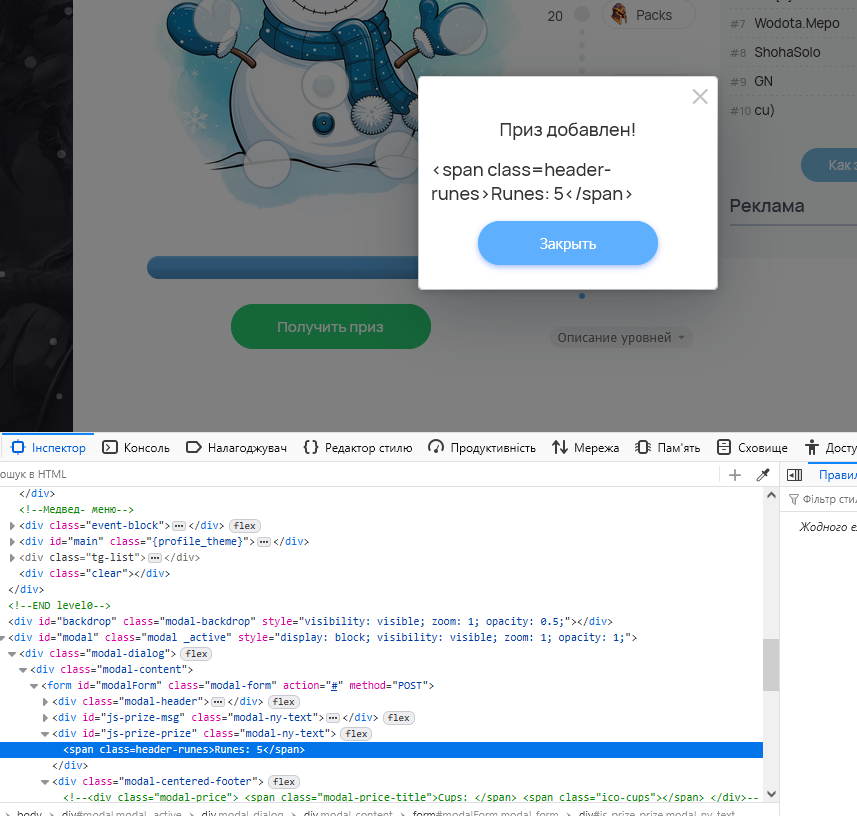Click the action="#" link in form
This screenshot has height=816, width=857.
(x=334, y=685)
